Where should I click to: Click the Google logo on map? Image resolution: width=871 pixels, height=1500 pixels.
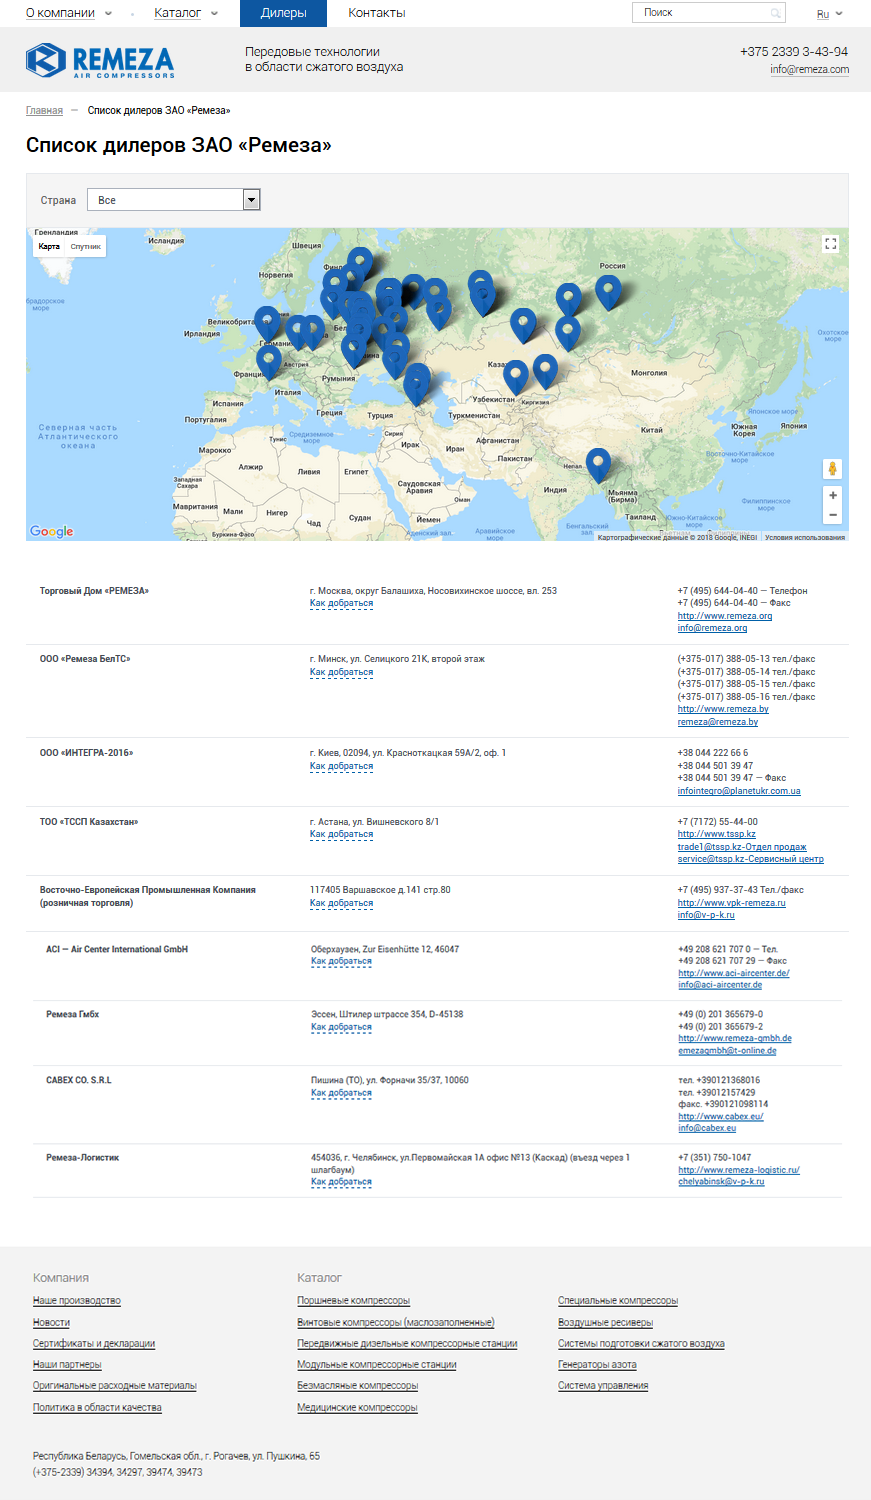(x=52, y=531)
